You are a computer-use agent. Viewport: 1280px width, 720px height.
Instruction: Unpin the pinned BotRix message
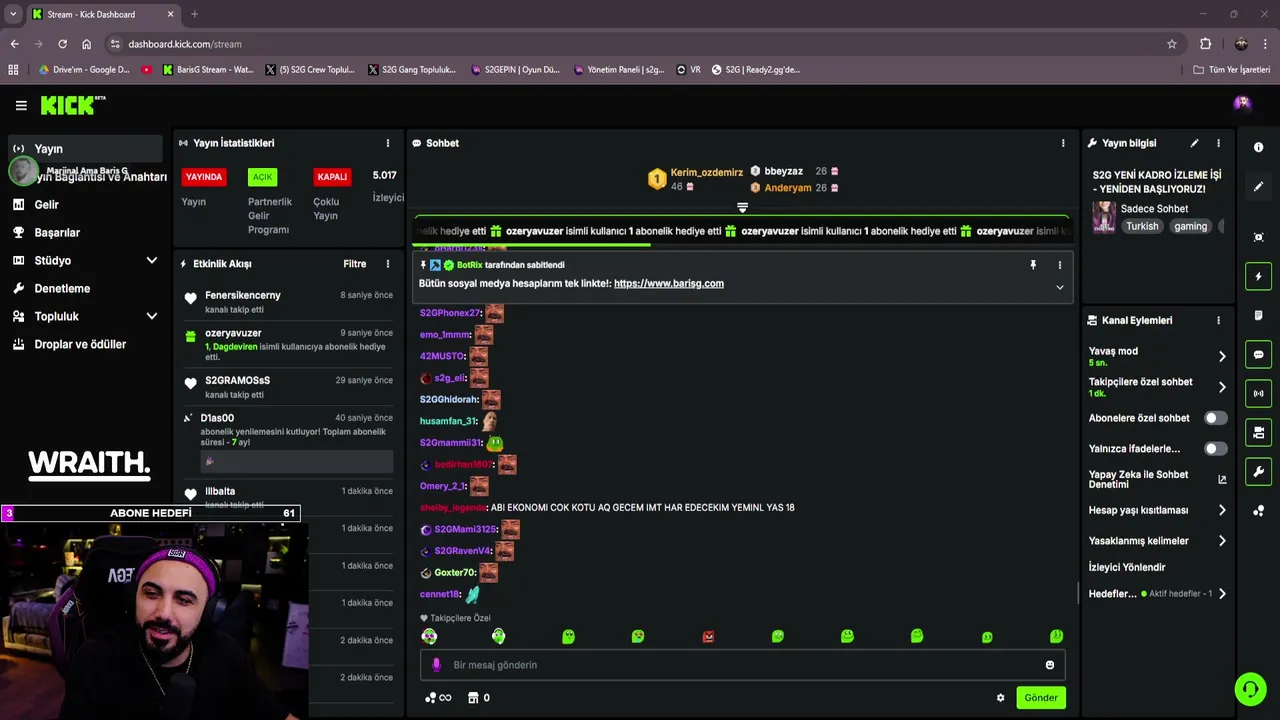click(x=1033, y=265)
